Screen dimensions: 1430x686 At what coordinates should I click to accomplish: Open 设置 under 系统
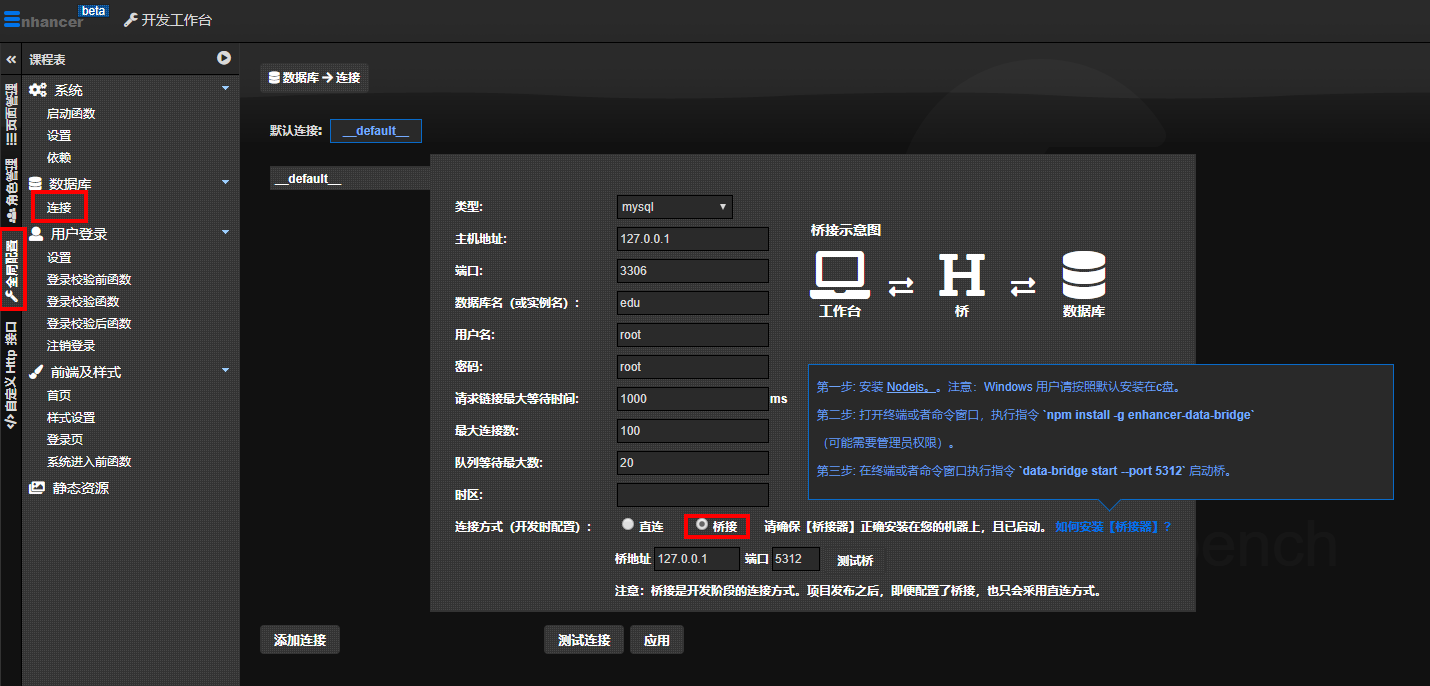(59, 136)
